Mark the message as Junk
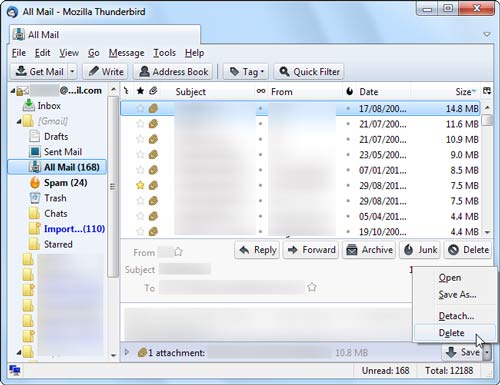The height and width of the screenshot is (385, 500). pos(420,250)
